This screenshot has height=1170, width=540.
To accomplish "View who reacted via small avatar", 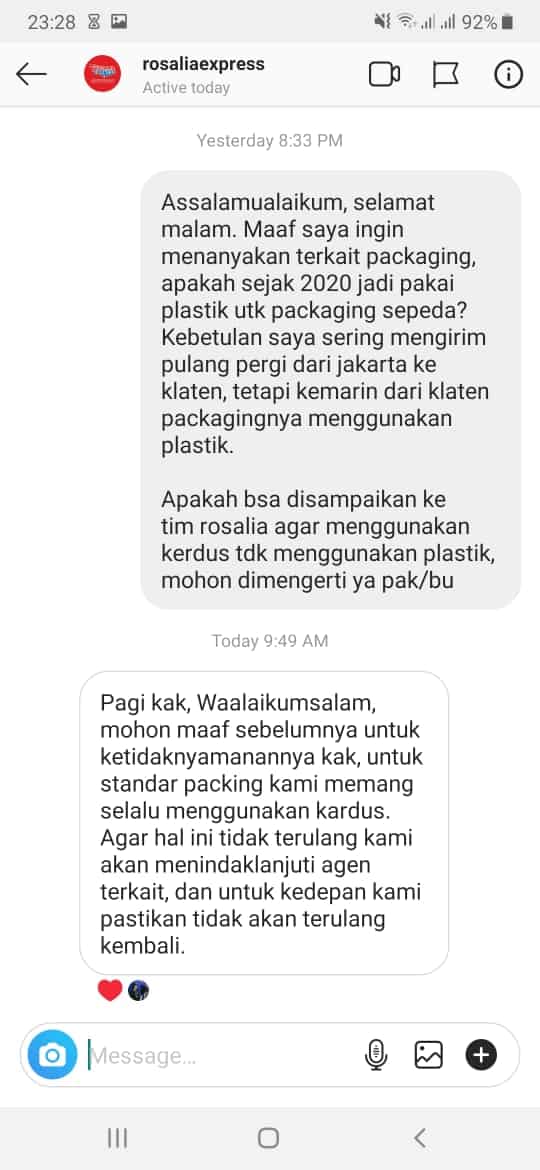I will point(138,990).
